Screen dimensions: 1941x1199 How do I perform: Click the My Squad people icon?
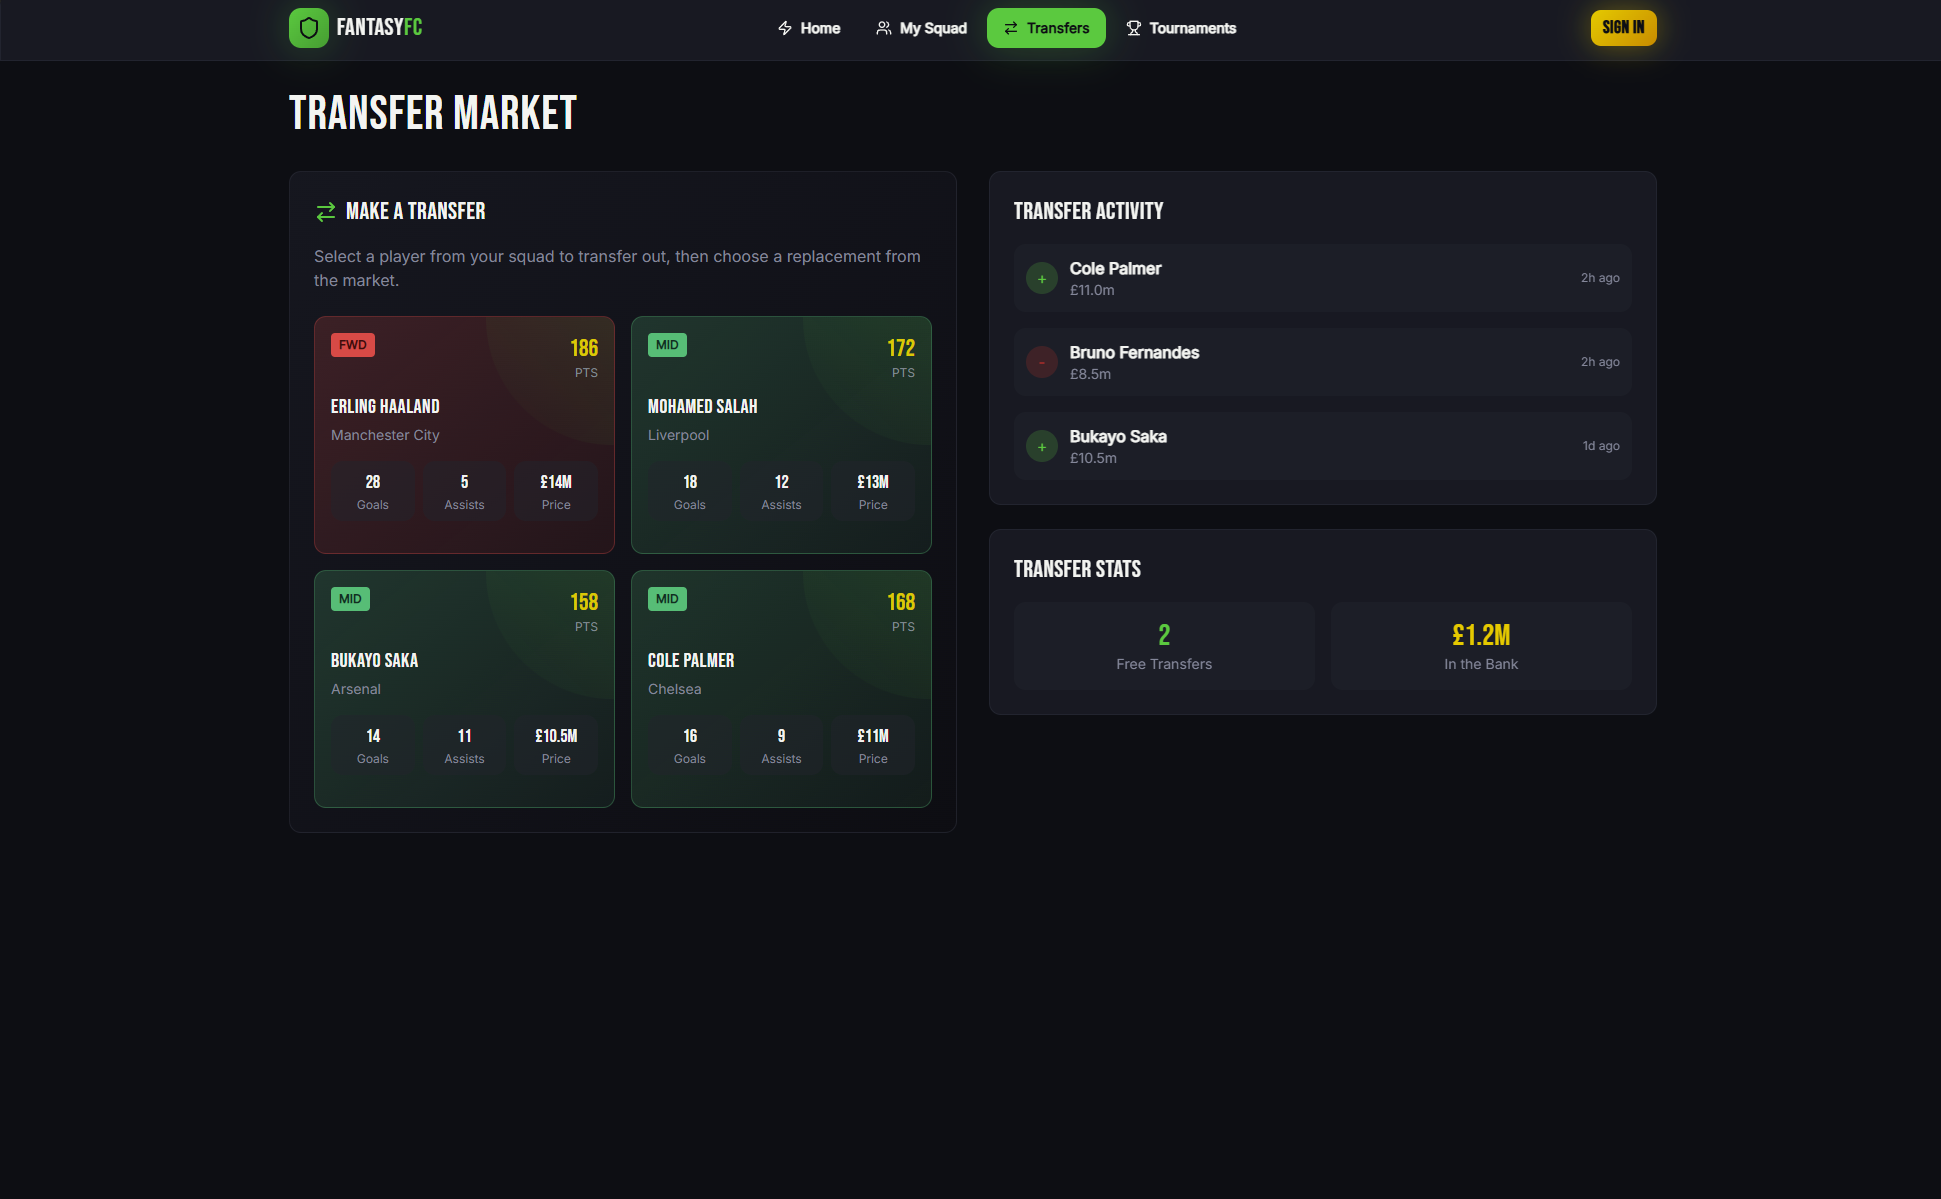[883, 28]
